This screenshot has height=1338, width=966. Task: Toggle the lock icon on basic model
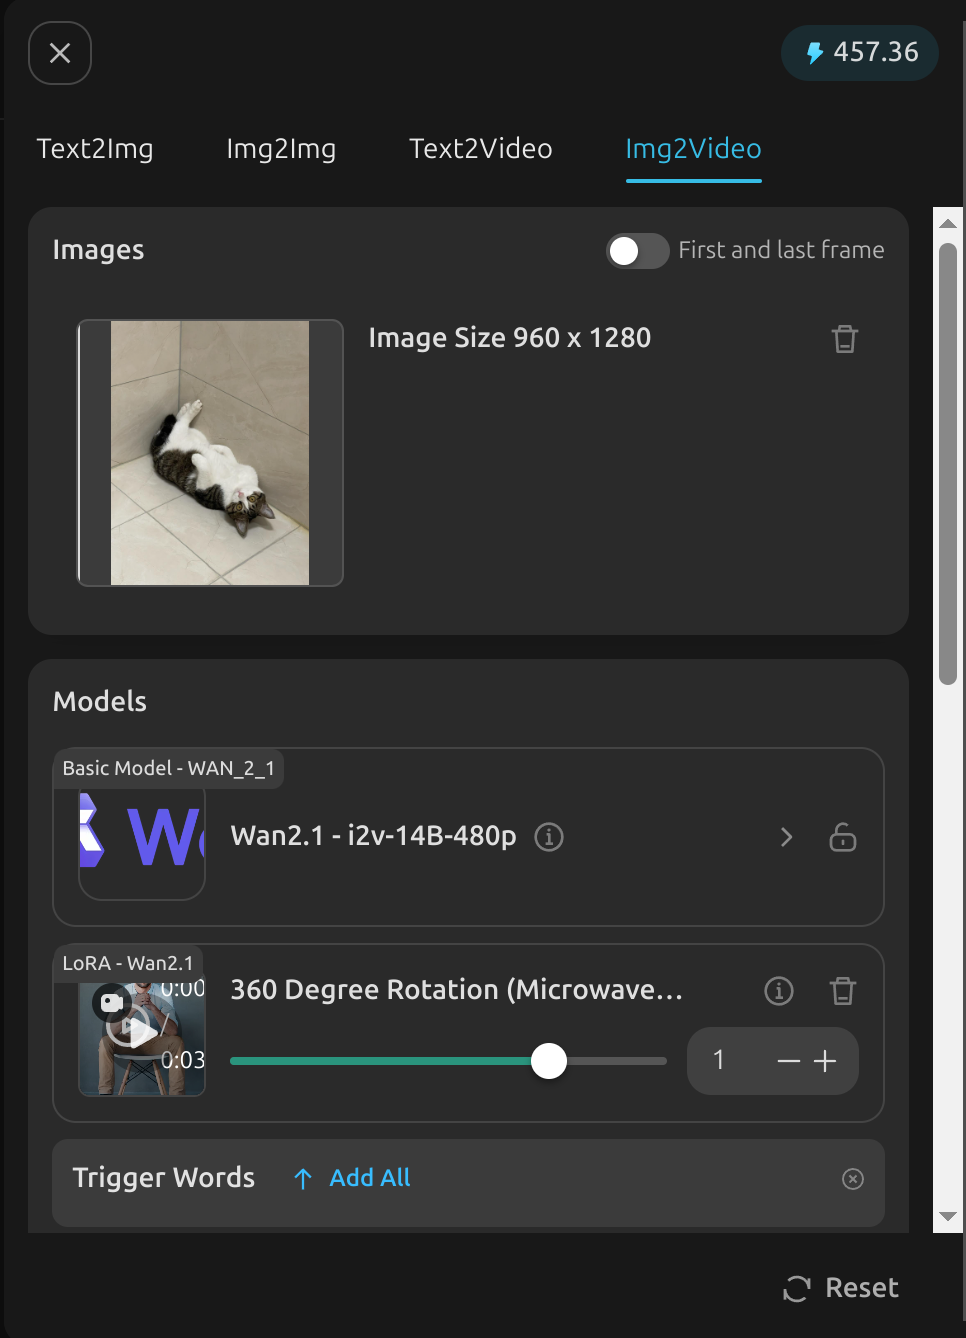843,837
